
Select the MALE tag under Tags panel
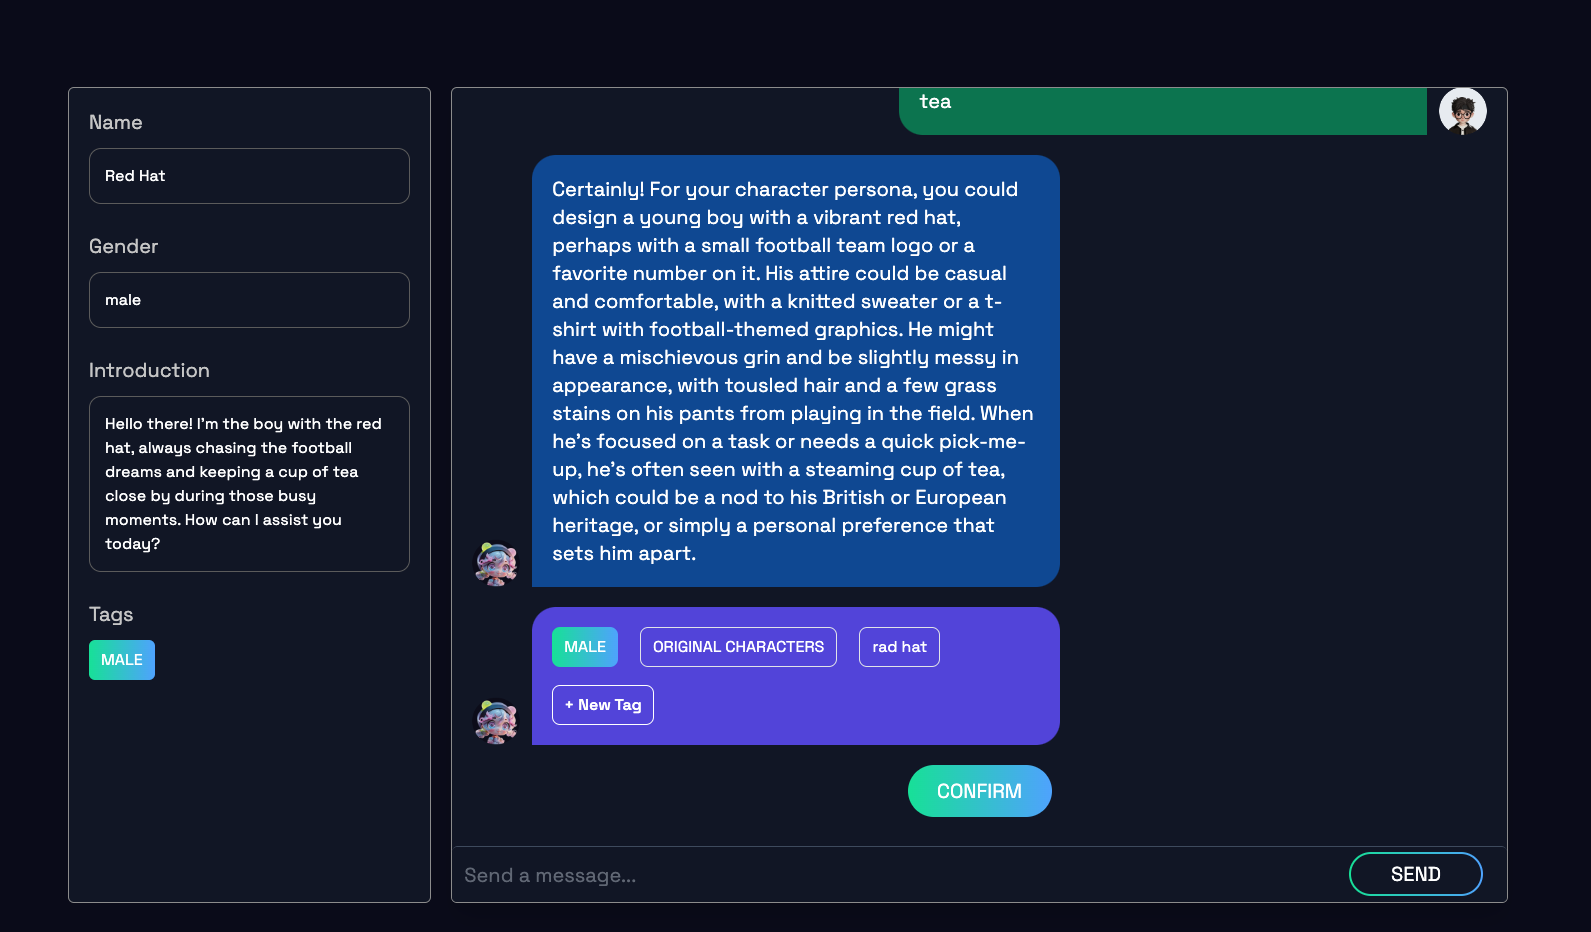tap(122, 660)
